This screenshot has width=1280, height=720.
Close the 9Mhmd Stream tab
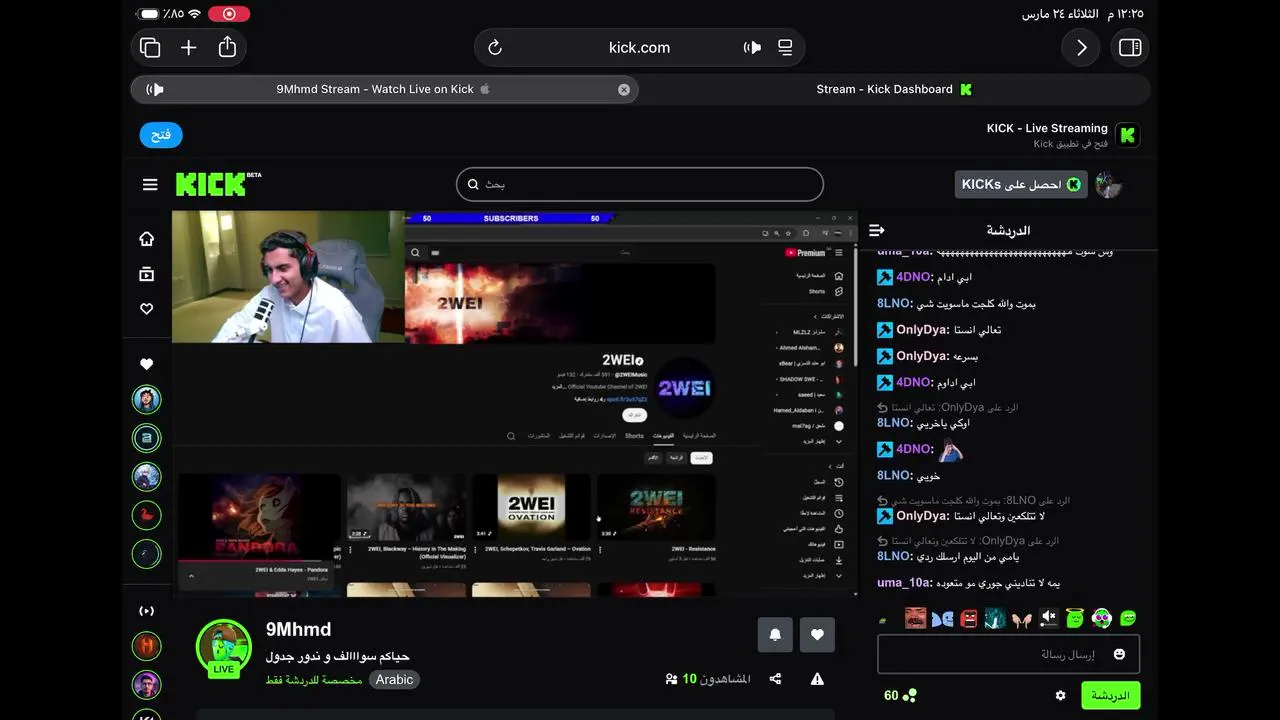coord(624,89)
